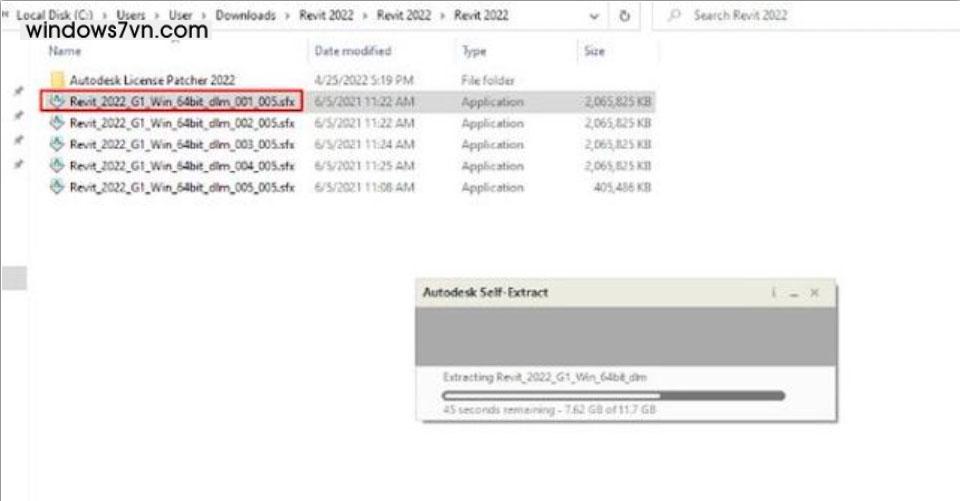Sort files by the Name column
Image resolution: width=960 pixels, height=501 pixels.
65,51
